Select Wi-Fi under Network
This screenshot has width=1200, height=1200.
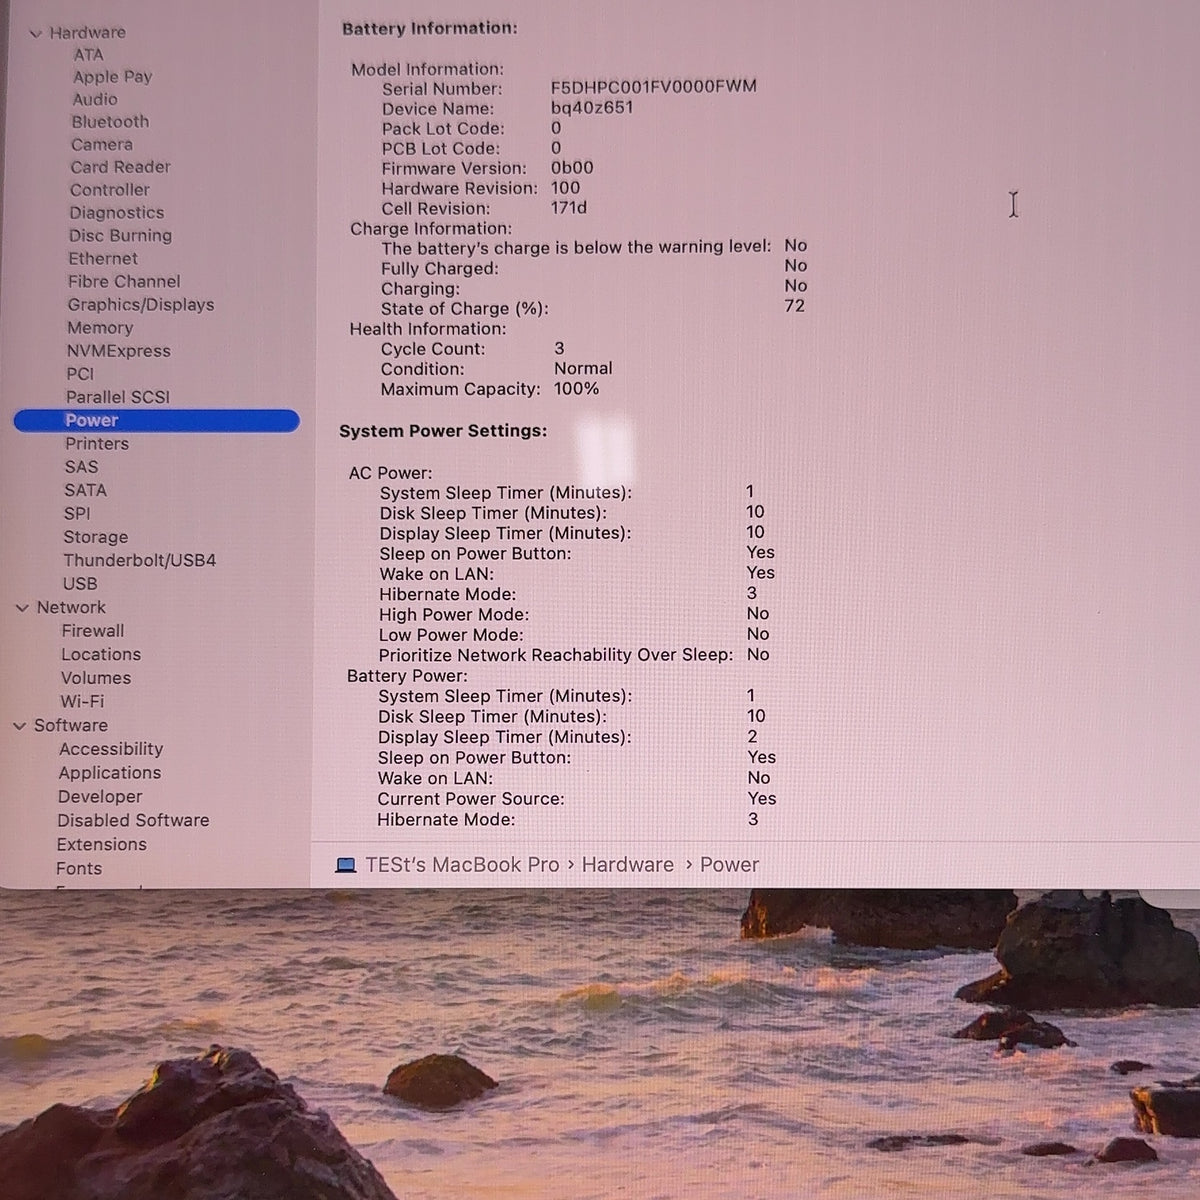[82, 702]
